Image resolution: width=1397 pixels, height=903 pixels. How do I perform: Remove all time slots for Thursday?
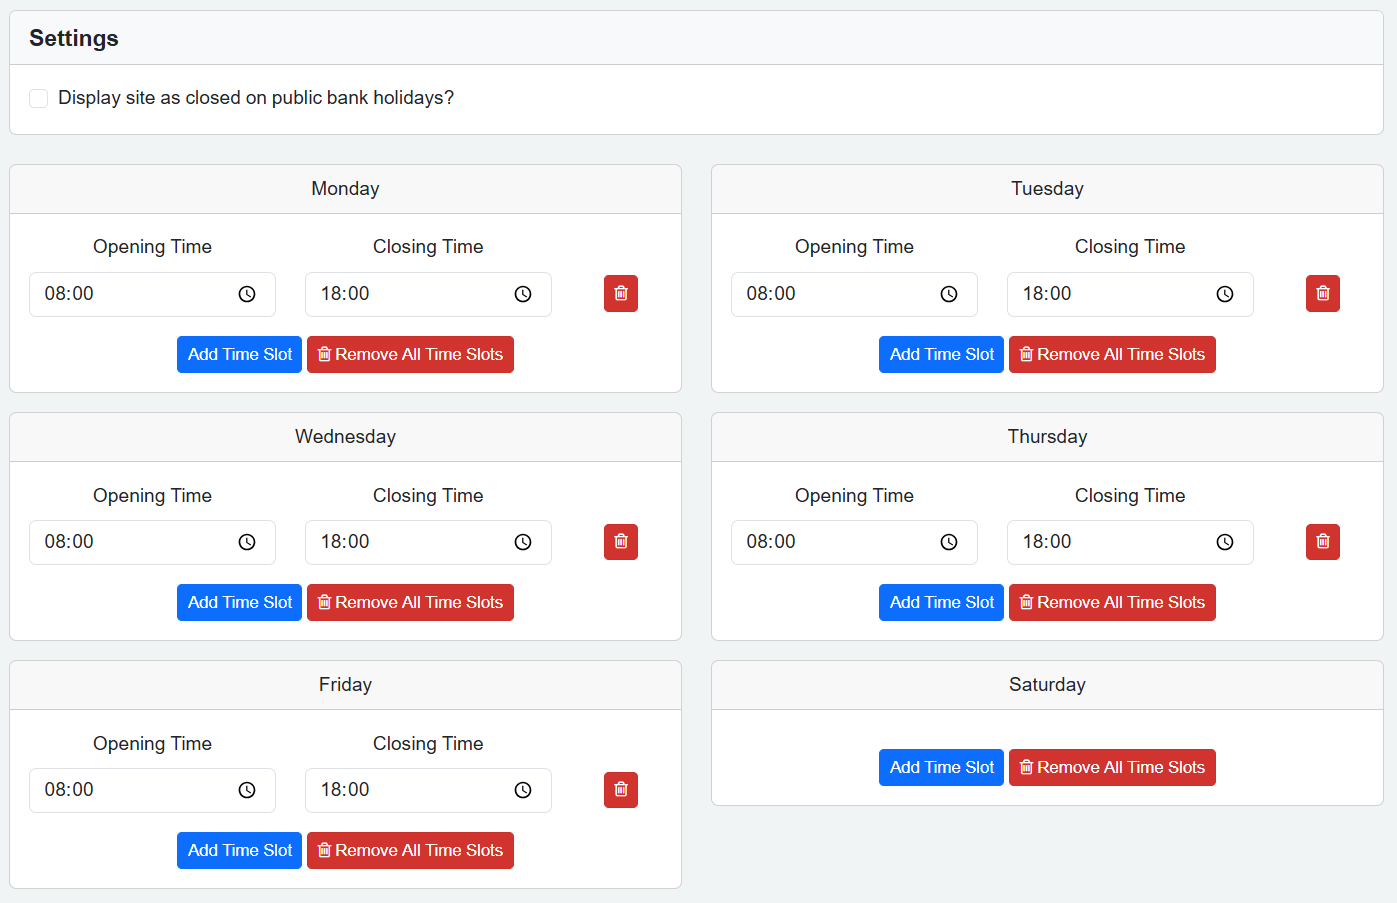tap(1112, 603)
